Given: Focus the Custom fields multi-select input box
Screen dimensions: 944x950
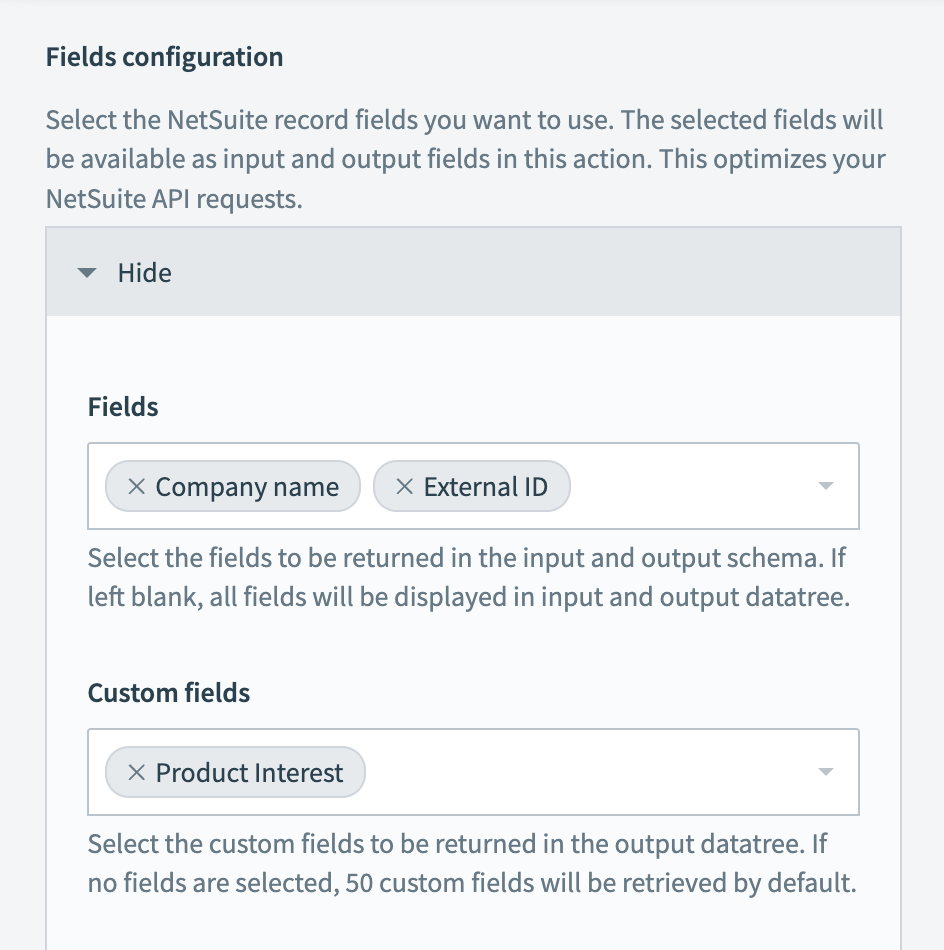Looking at the screenshot, I should click(590, 773).
